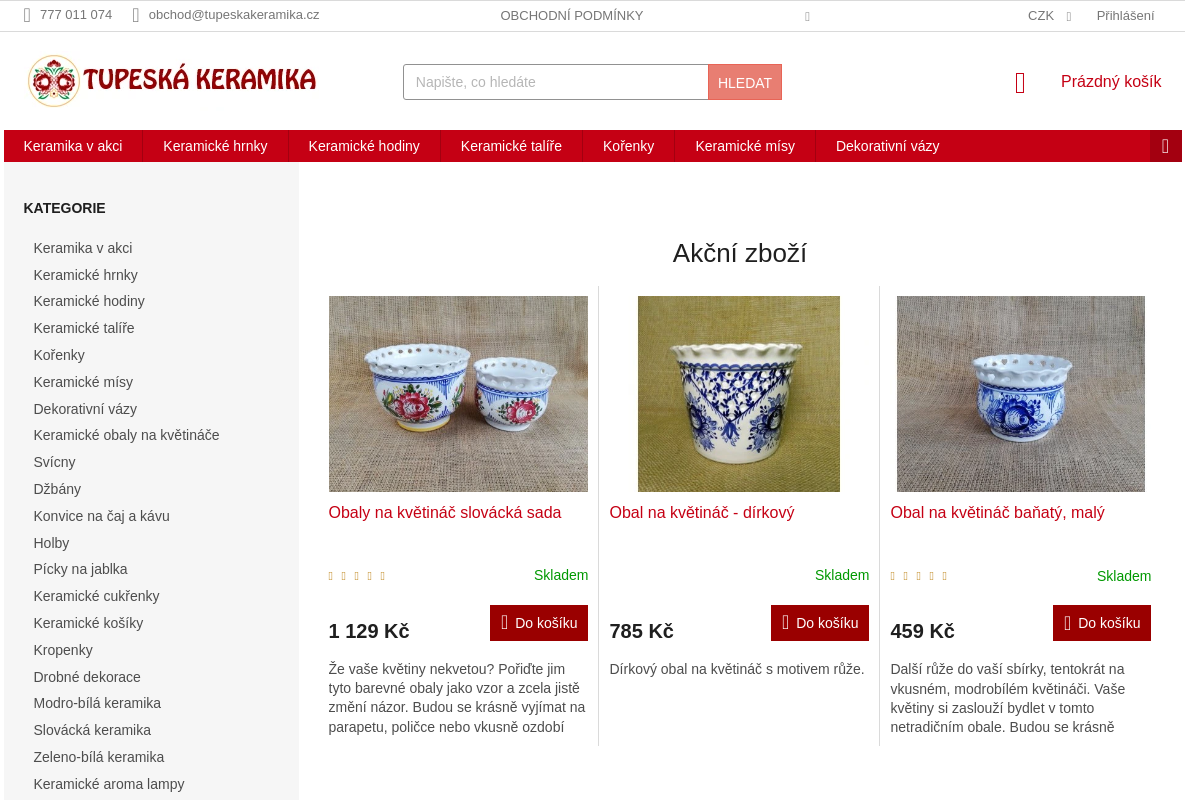Image resolution: width=1200 pixels, height=800 pixels.
Task: Open Kořenky from the top navigation
Action: 628,146
